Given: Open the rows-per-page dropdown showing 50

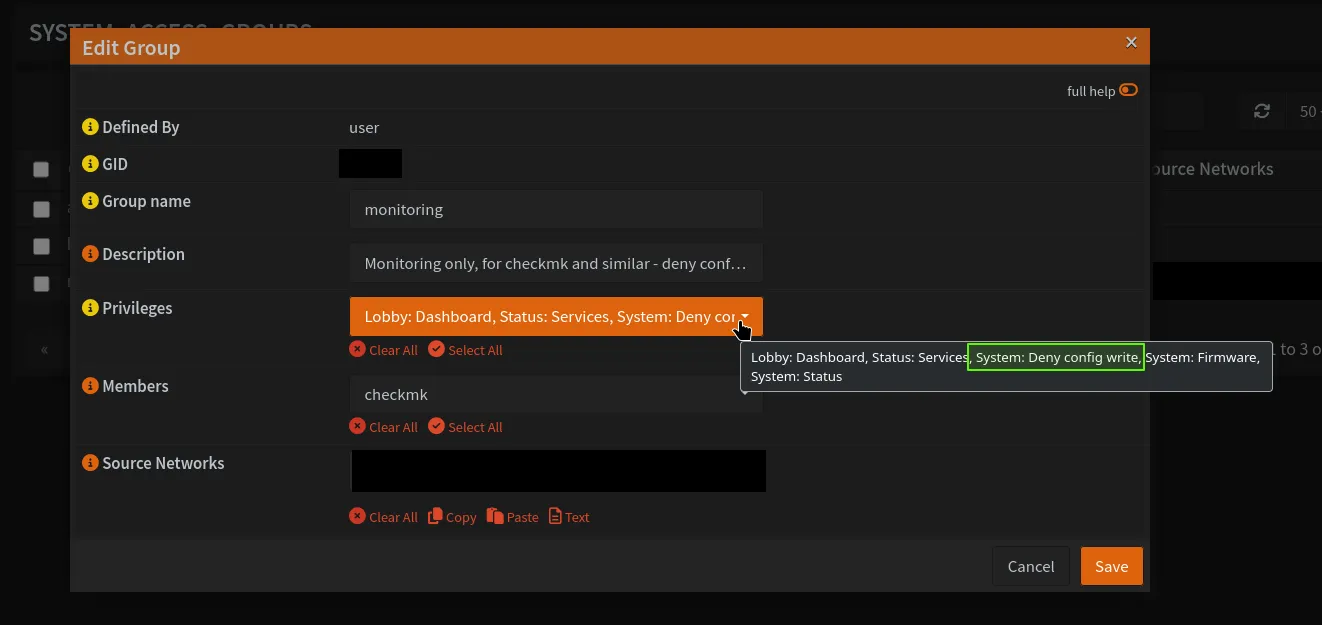Looking at the screenshot, I should pyautogui.click(x=1306, y=111).
